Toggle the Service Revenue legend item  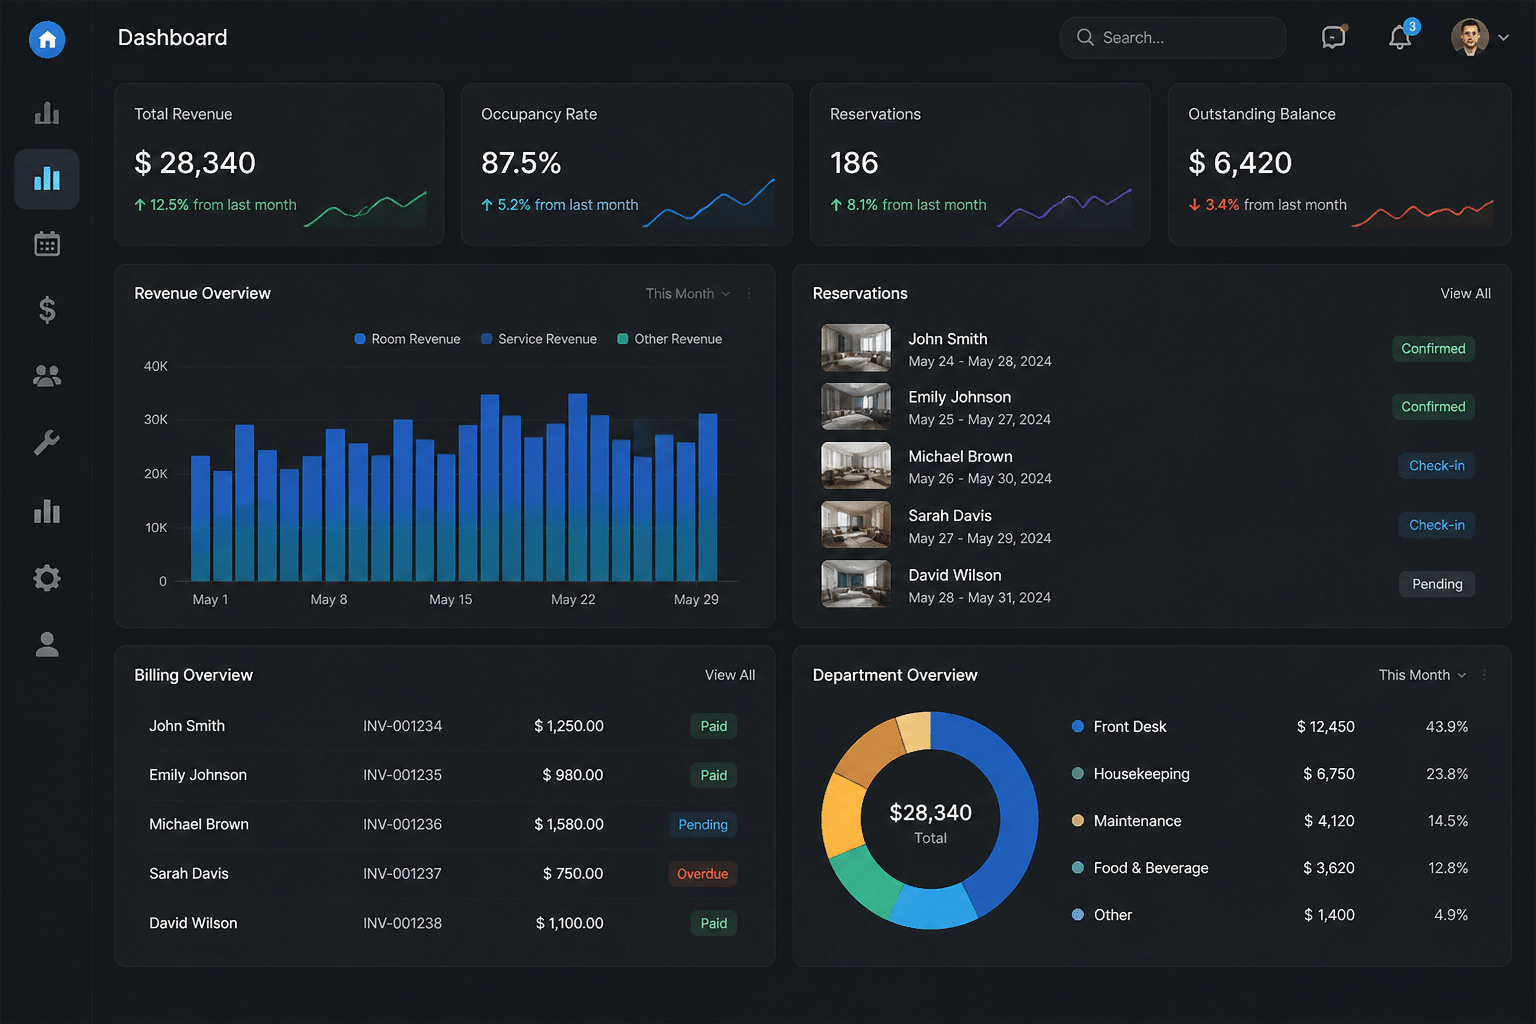pos(539,339)
